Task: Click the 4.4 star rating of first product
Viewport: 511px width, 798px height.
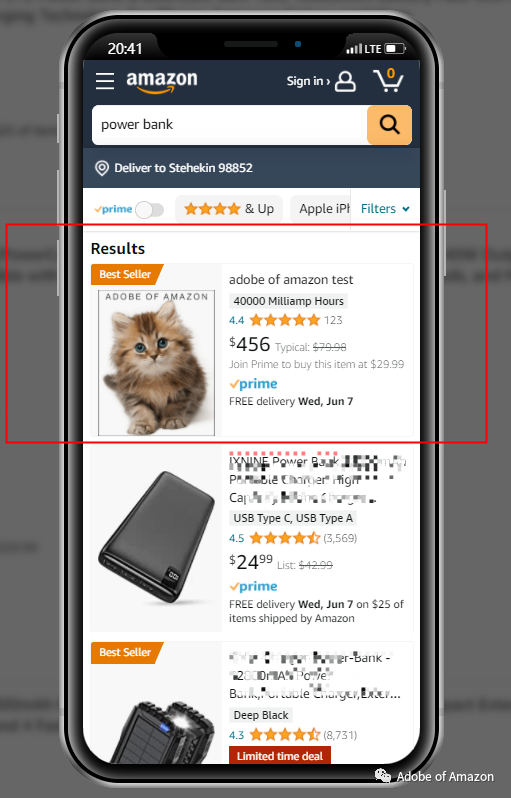Action: coord(275,320)
